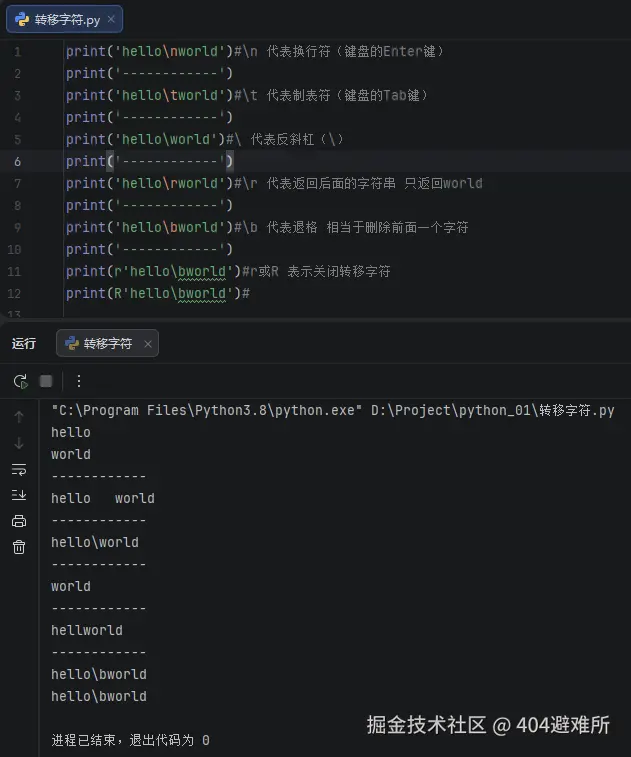Click the up arrow in the run console
The image size is (631, 757).
[19, 417]
